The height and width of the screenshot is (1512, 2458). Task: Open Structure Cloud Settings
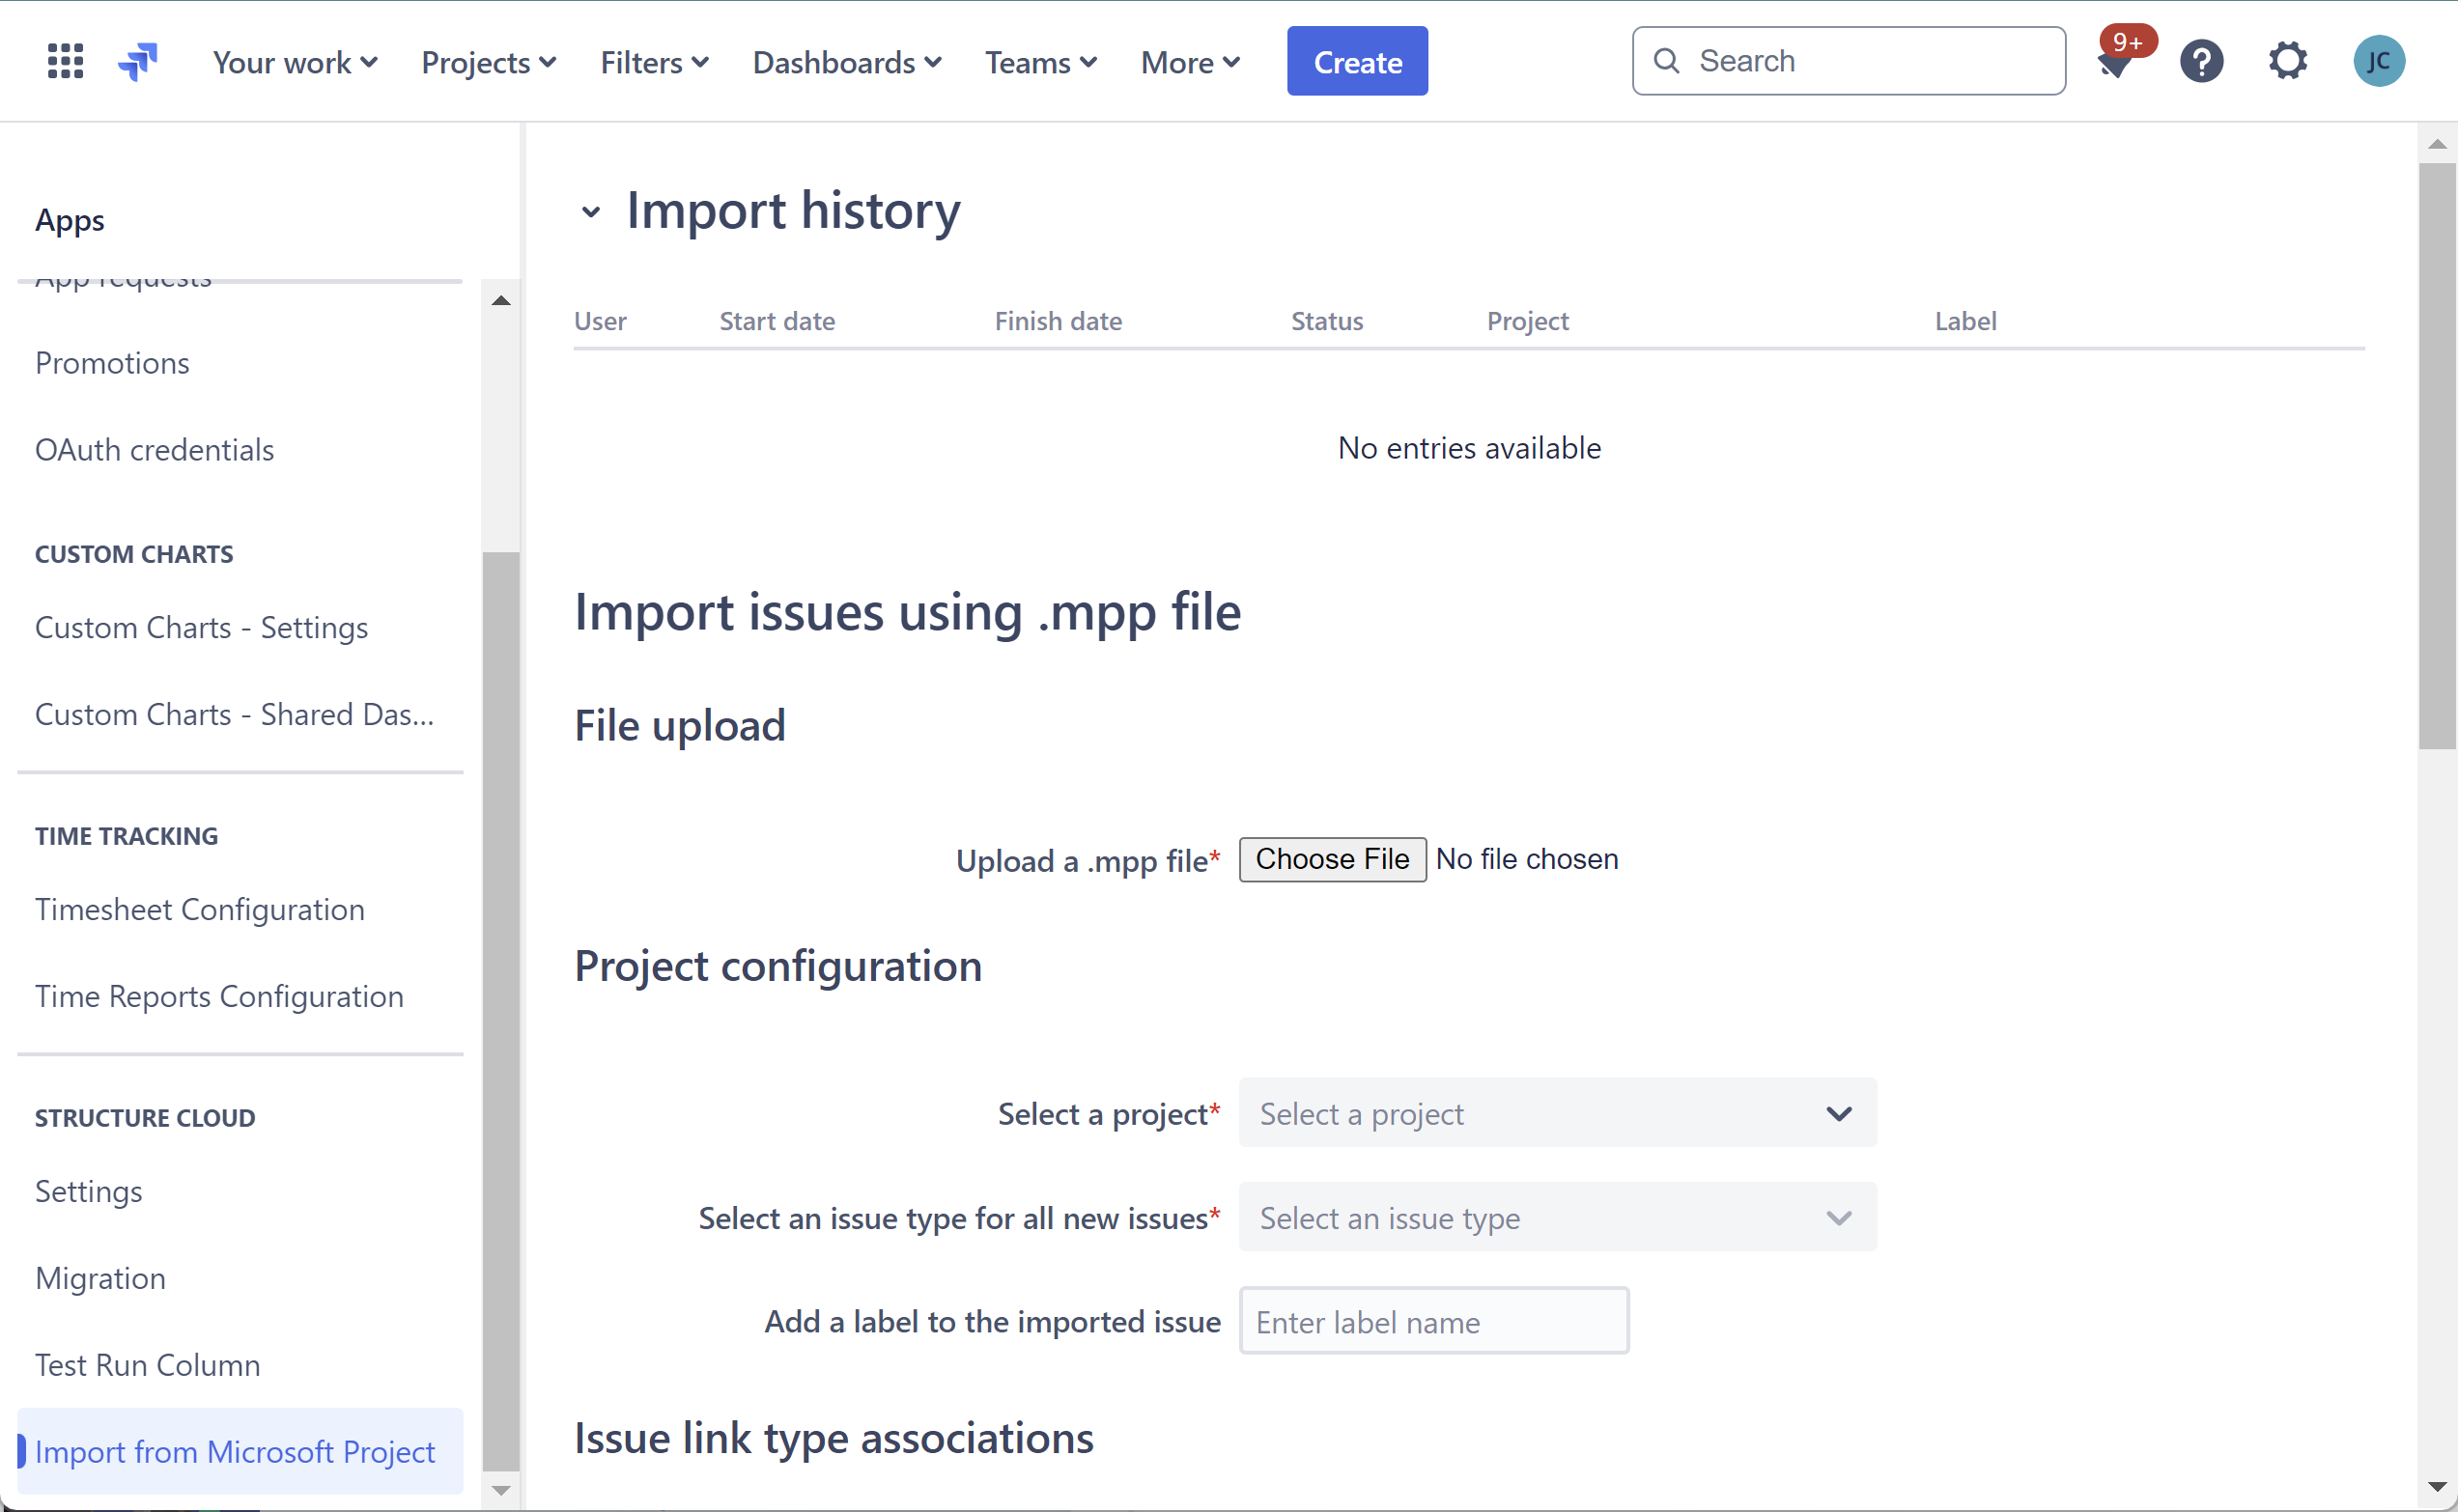(88, 1192)
